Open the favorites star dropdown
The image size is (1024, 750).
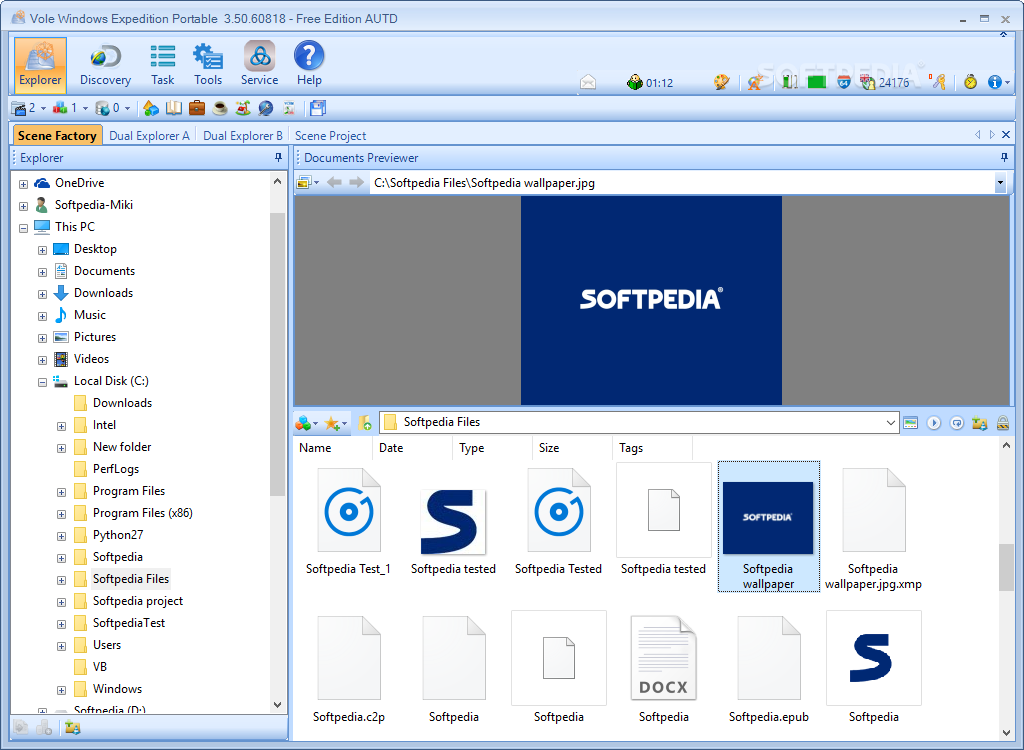[x=336, y=423]
